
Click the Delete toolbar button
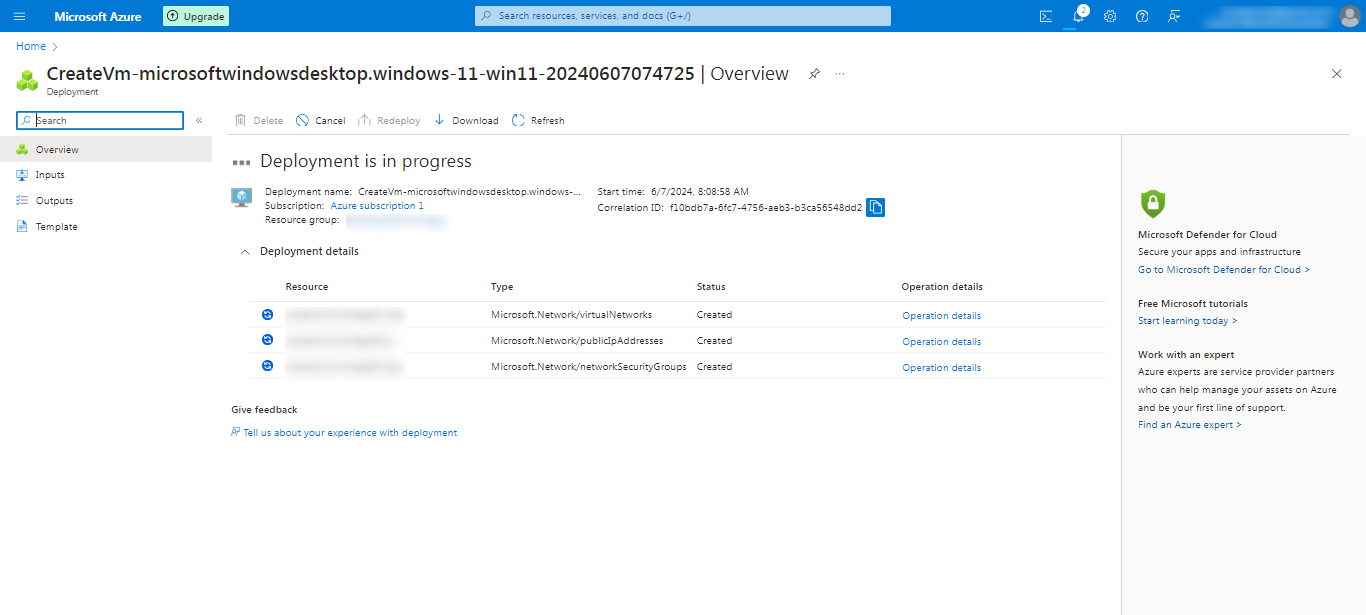(x=259, y=120)
